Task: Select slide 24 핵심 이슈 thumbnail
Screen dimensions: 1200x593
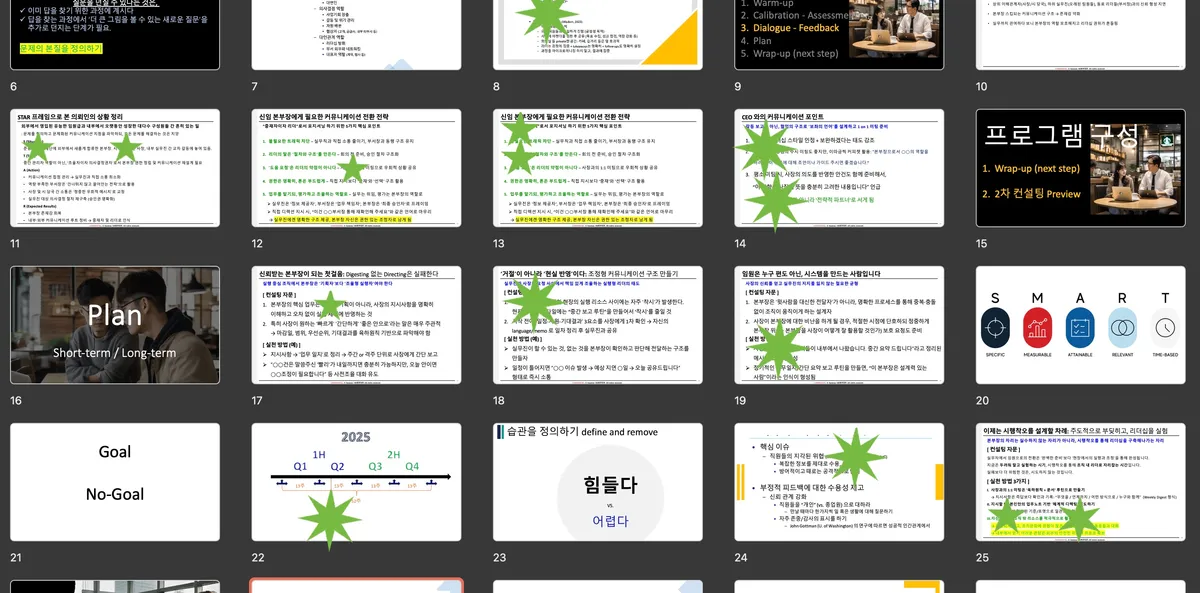Action: pyautogui.click(x=839, y=482)
